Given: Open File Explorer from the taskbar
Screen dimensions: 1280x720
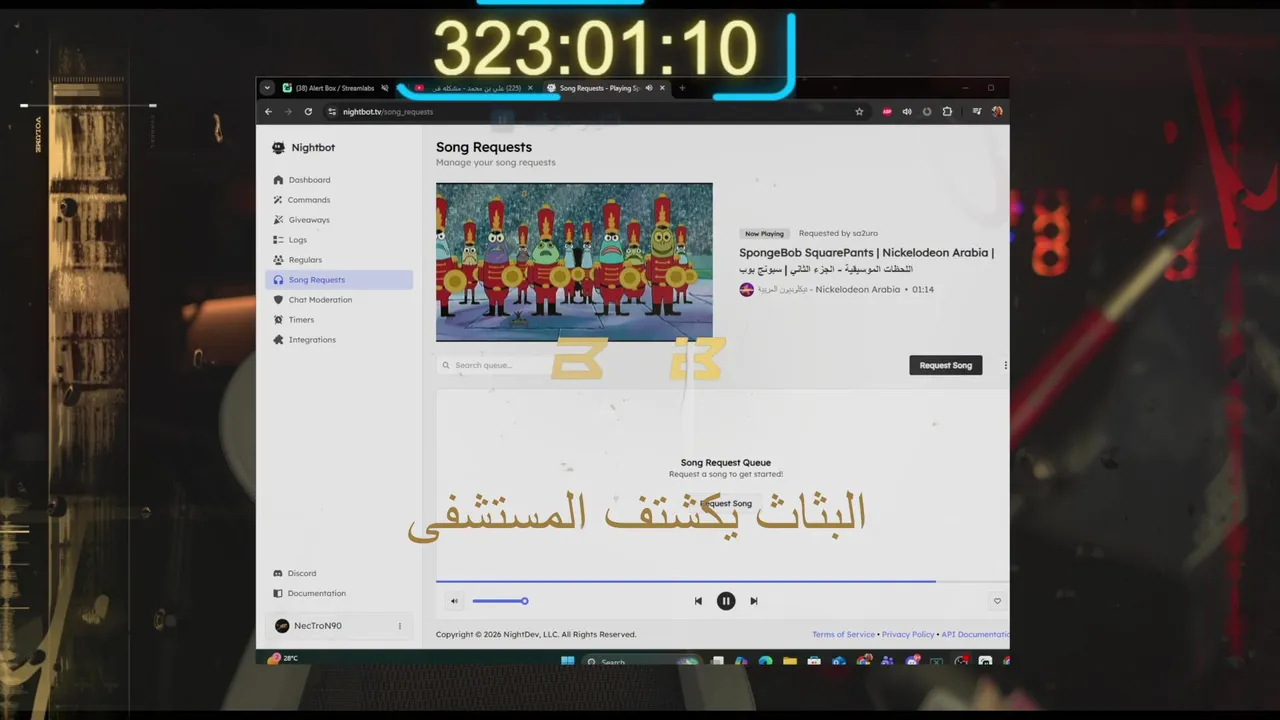Looking at the screenshot, I should click(x=790, y=661).
